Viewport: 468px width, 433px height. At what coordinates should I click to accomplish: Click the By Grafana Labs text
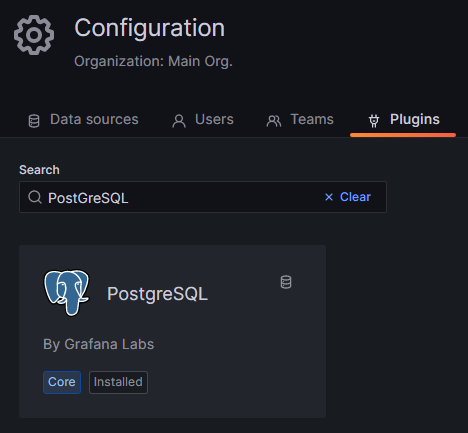[99, 344]
